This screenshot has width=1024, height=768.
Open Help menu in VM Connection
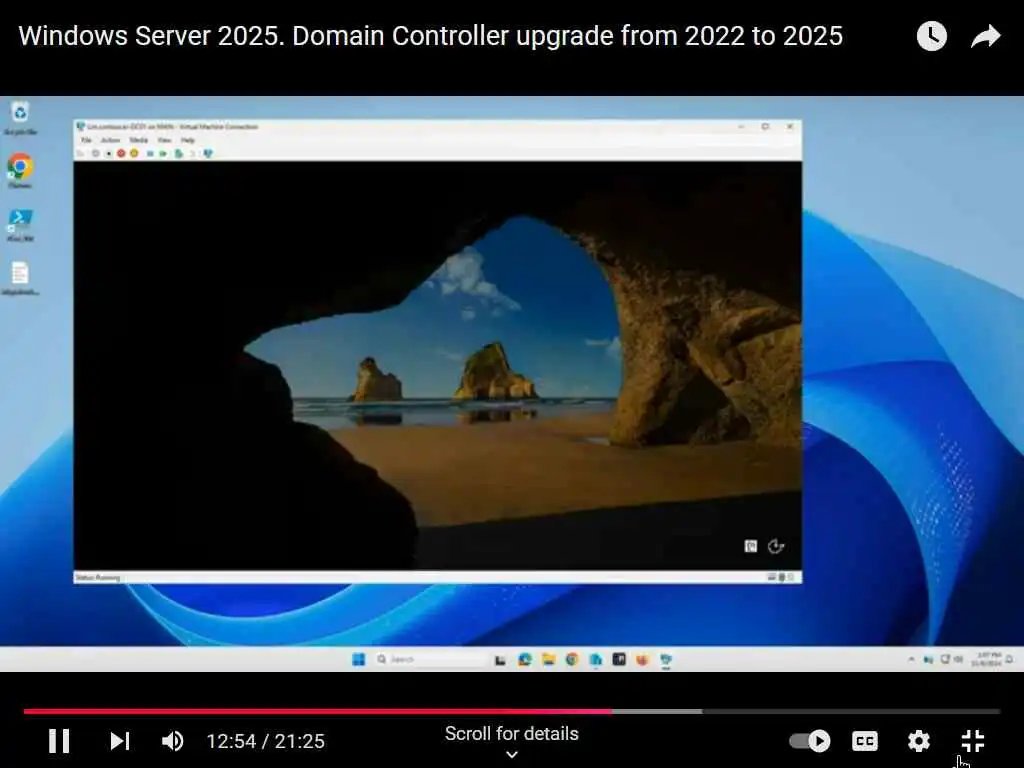tap(188, 140)
